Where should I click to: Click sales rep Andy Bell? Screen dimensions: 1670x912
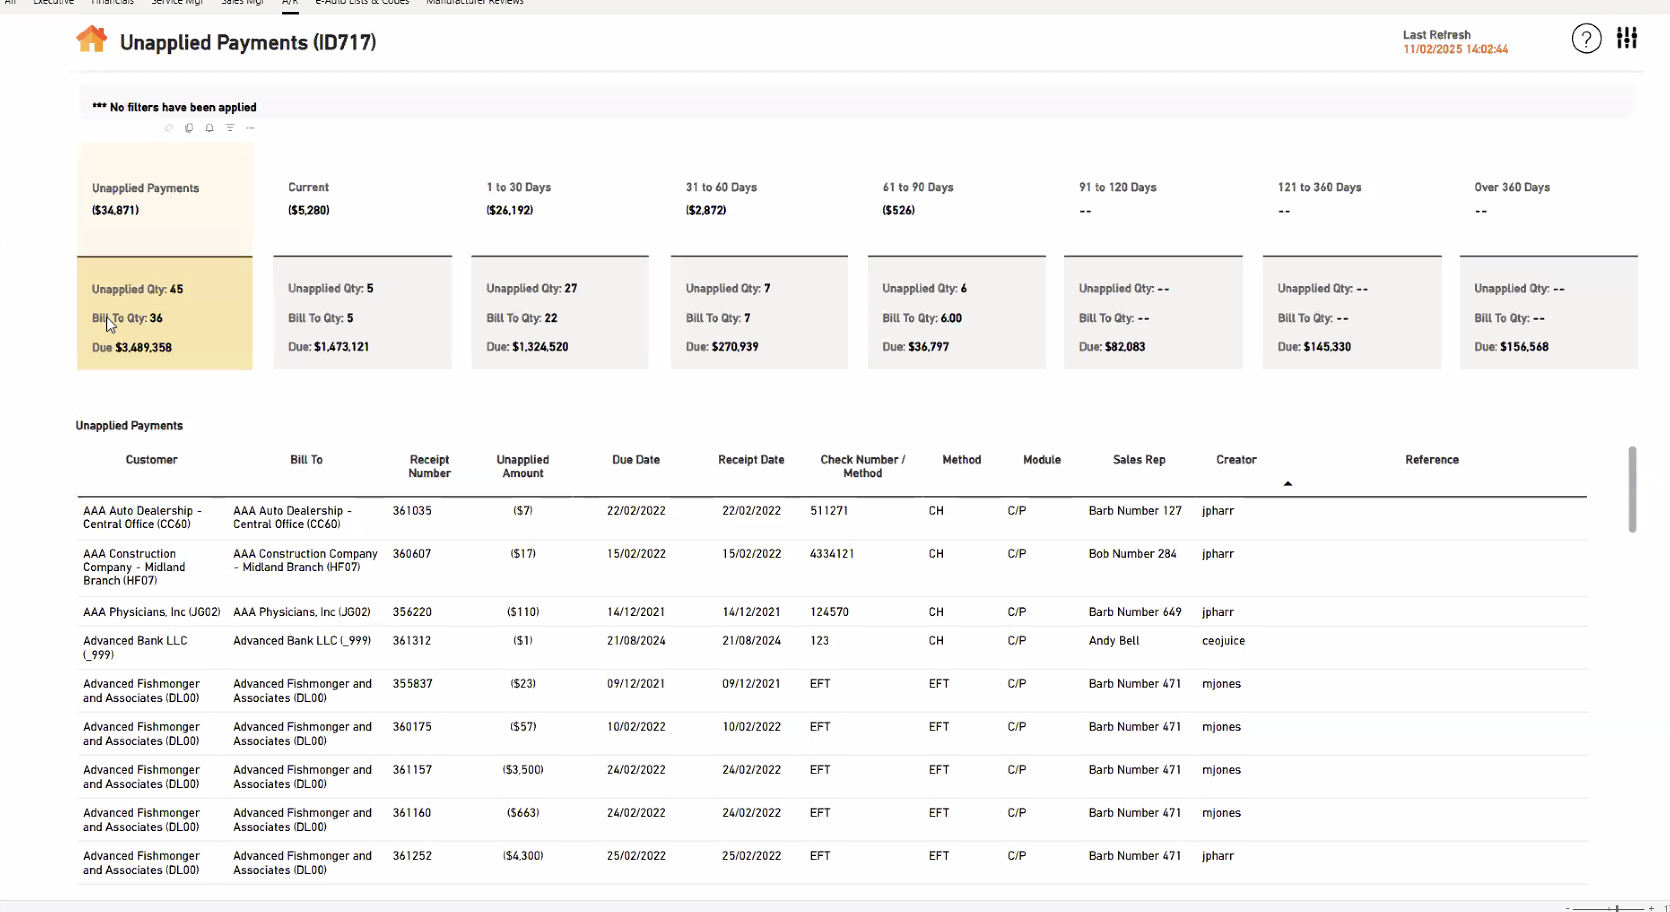1114,641
